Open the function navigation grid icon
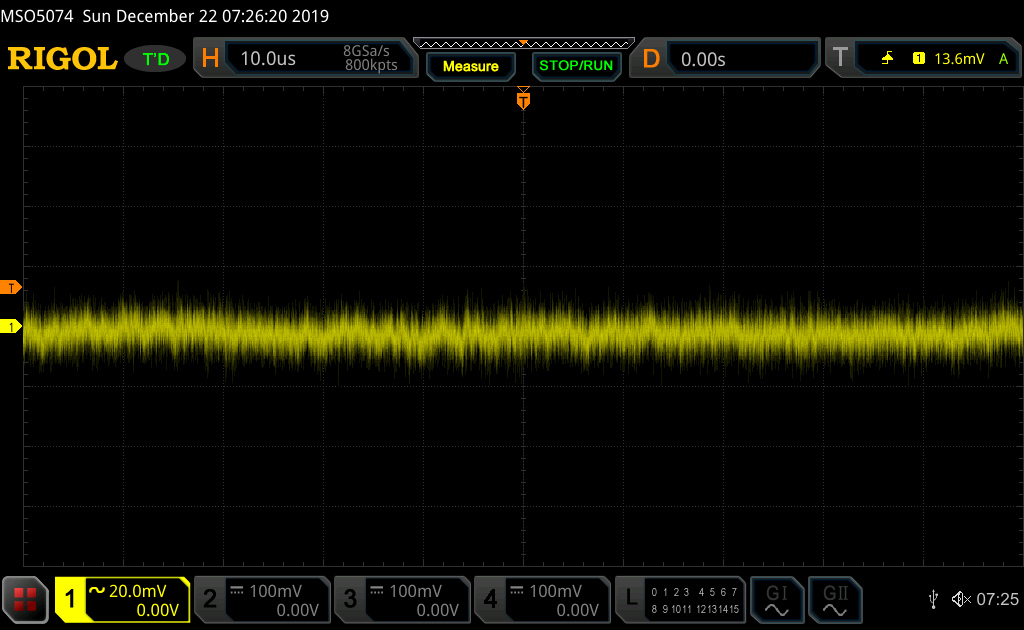This screenshot has width=1024, height=630. 25,600
